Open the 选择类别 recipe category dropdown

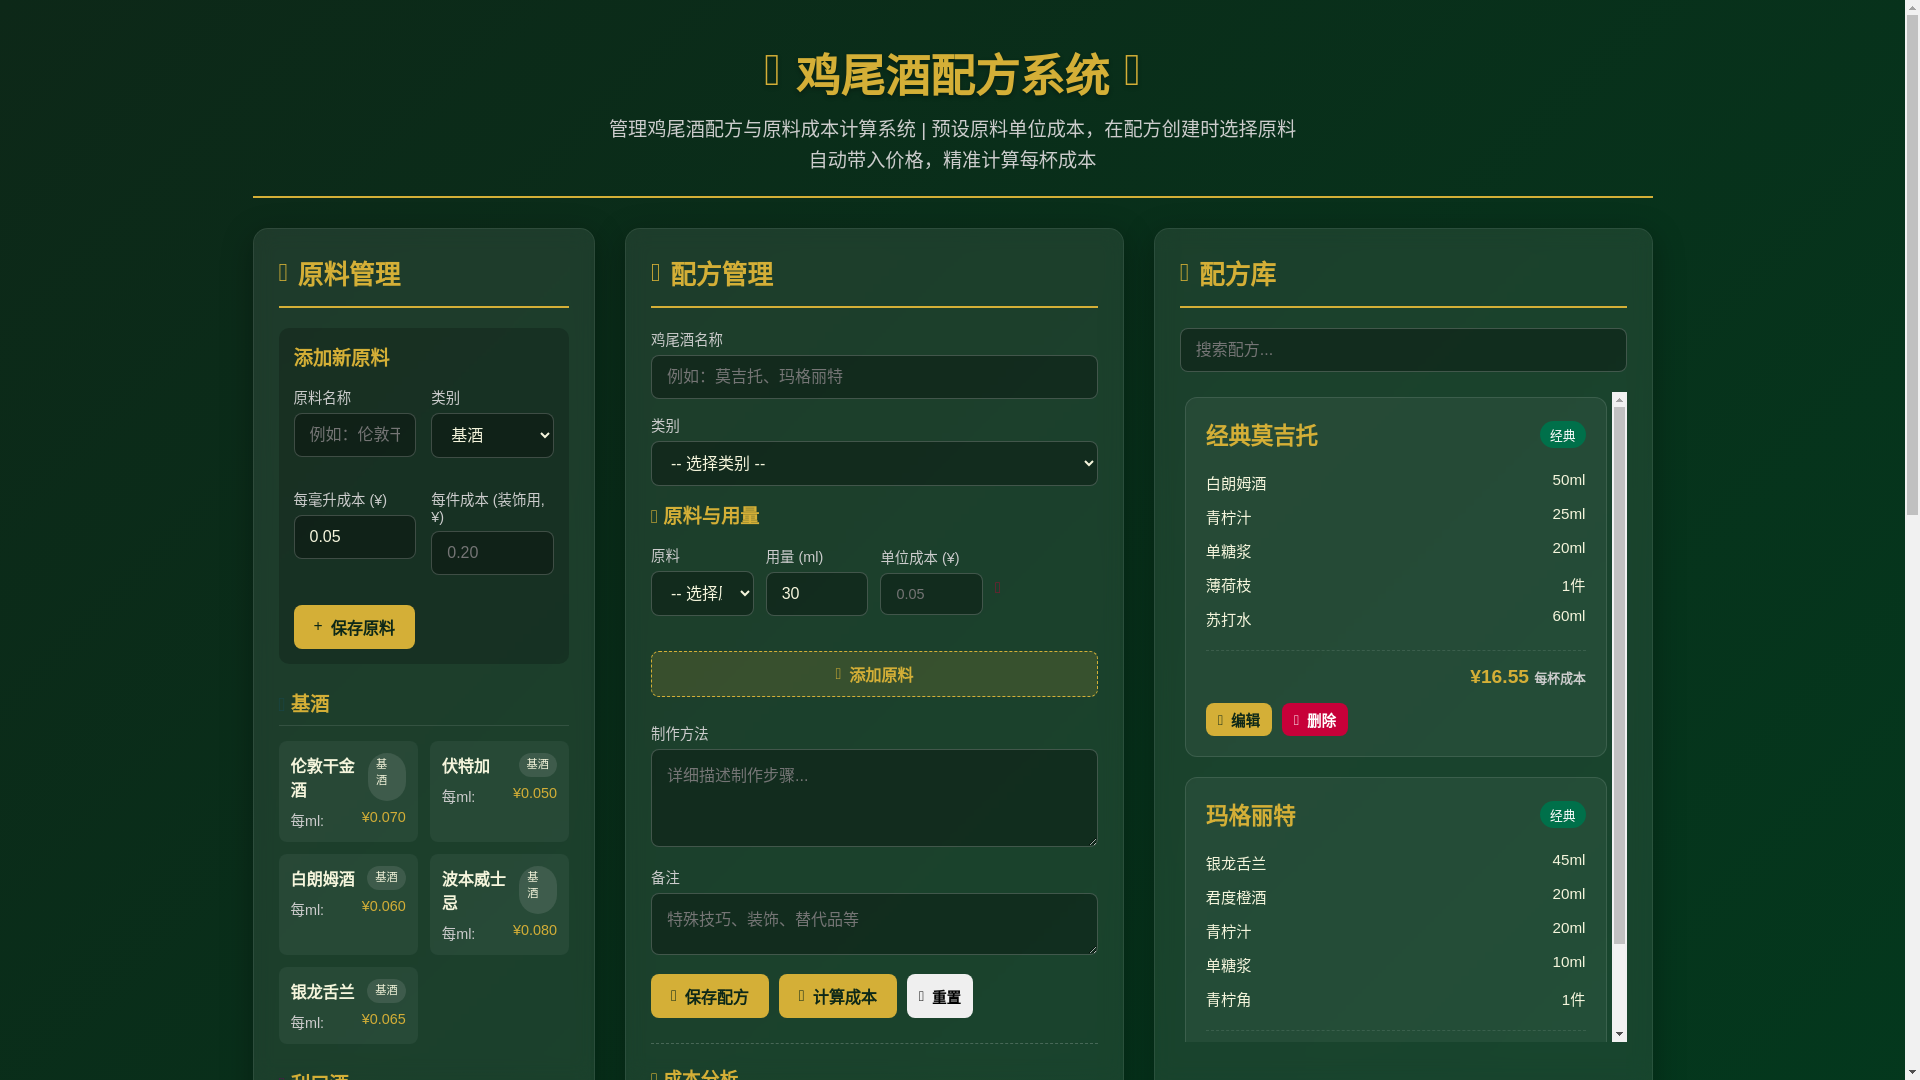pos(874,463)
